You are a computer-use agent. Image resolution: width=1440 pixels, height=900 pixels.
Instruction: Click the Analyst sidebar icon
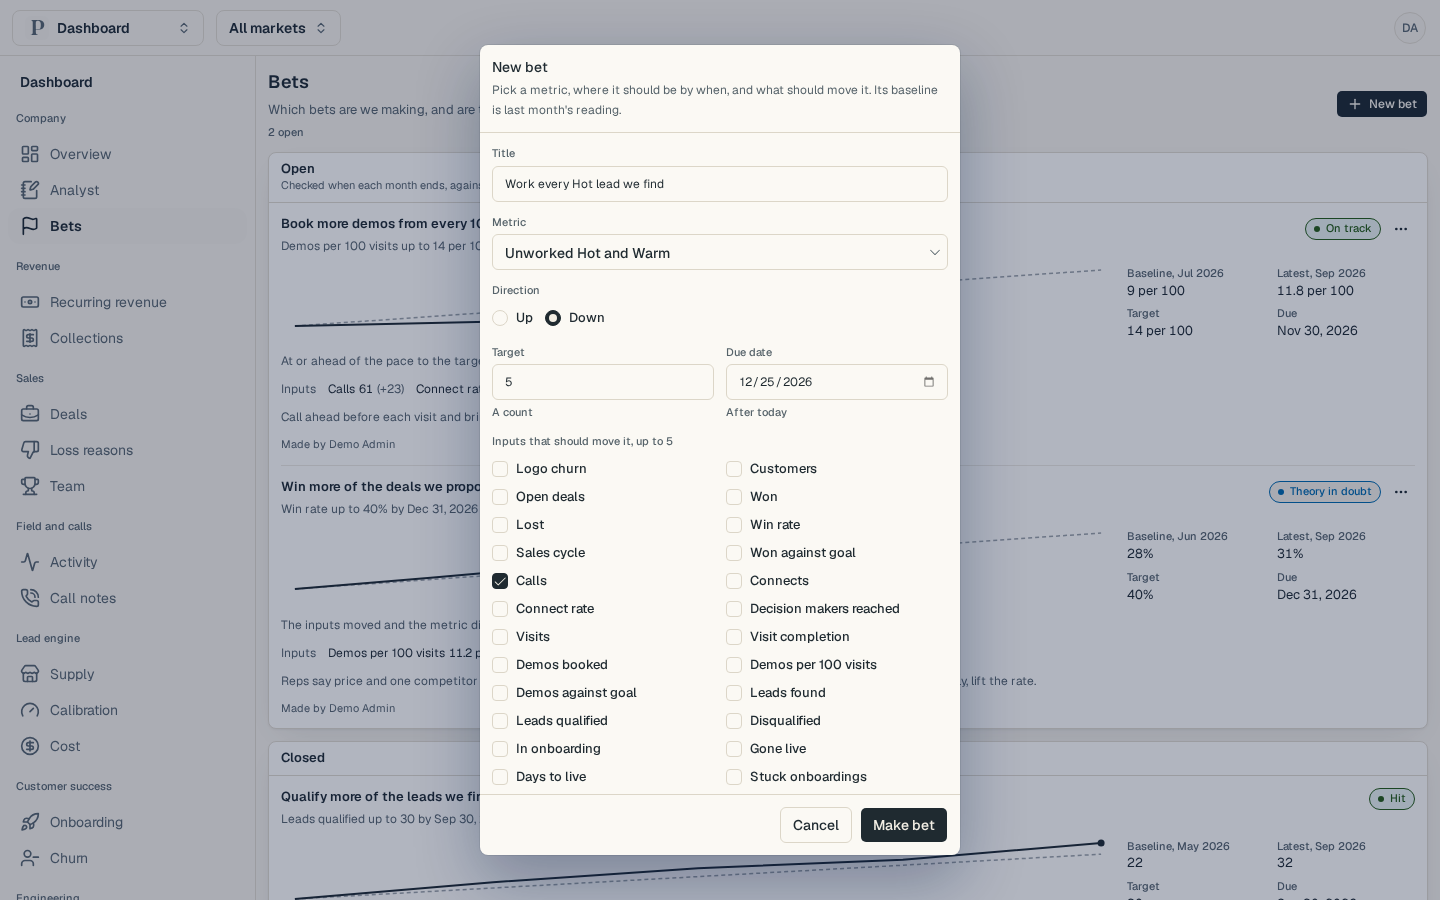click(30, 190)
